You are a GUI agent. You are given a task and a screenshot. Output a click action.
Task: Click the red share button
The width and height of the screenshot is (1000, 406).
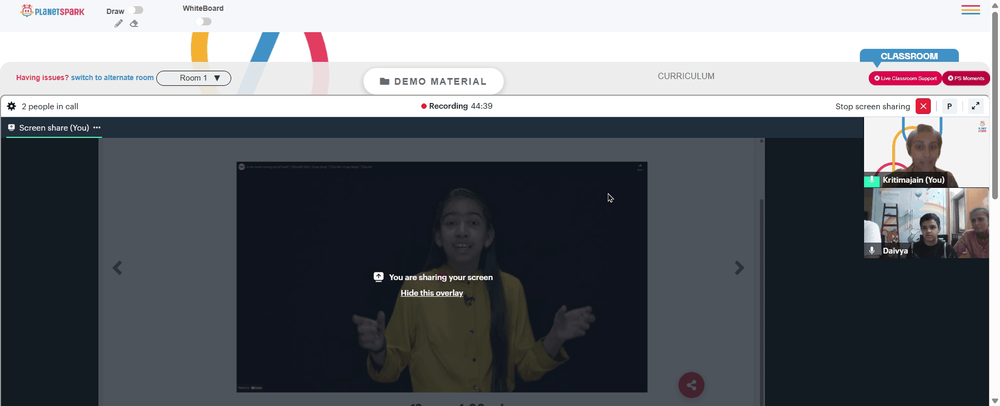coord(691,384)
